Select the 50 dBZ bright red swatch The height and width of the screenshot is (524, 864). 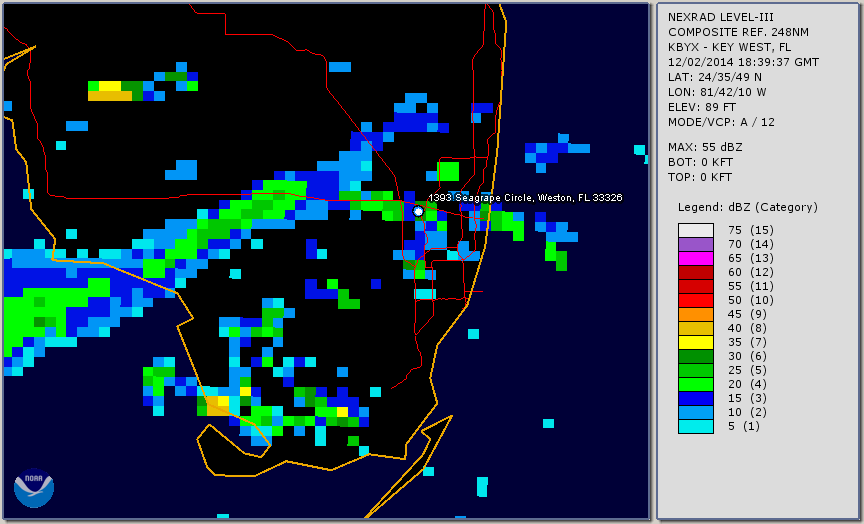click(x=696, y=300)
